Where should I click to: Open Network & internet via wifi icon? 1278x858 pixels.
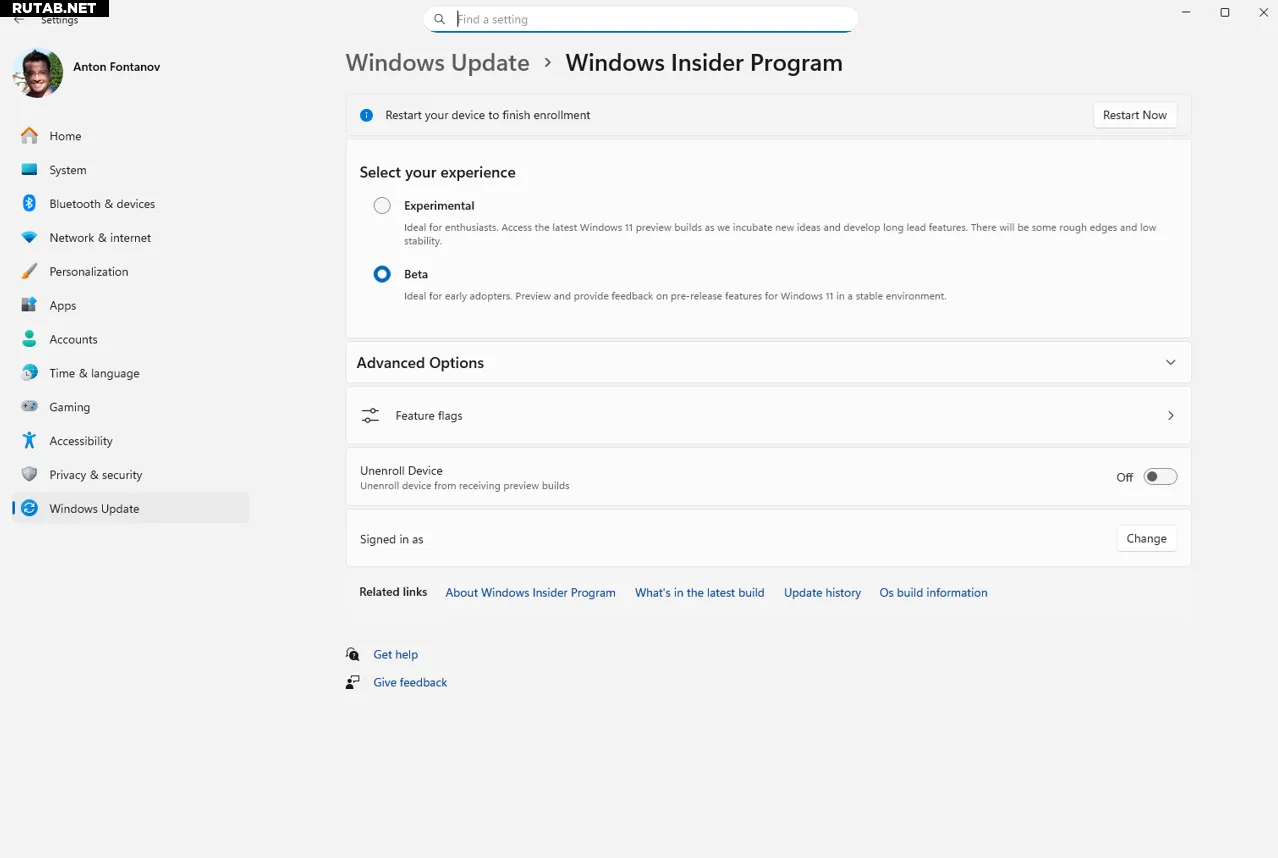[x=29, y=237]
